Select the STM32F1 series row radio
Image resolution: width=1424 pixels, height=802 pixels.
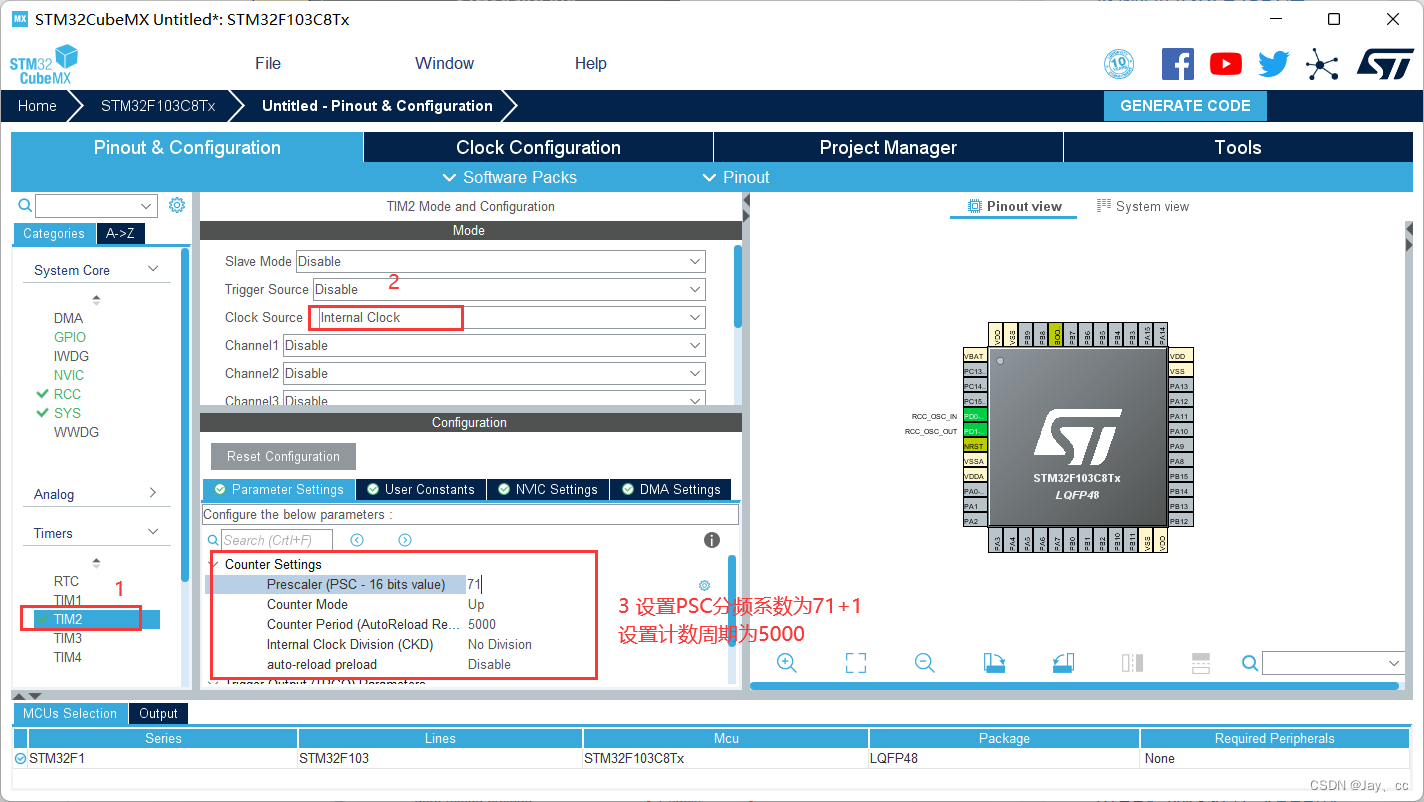[x=20, y=759]
